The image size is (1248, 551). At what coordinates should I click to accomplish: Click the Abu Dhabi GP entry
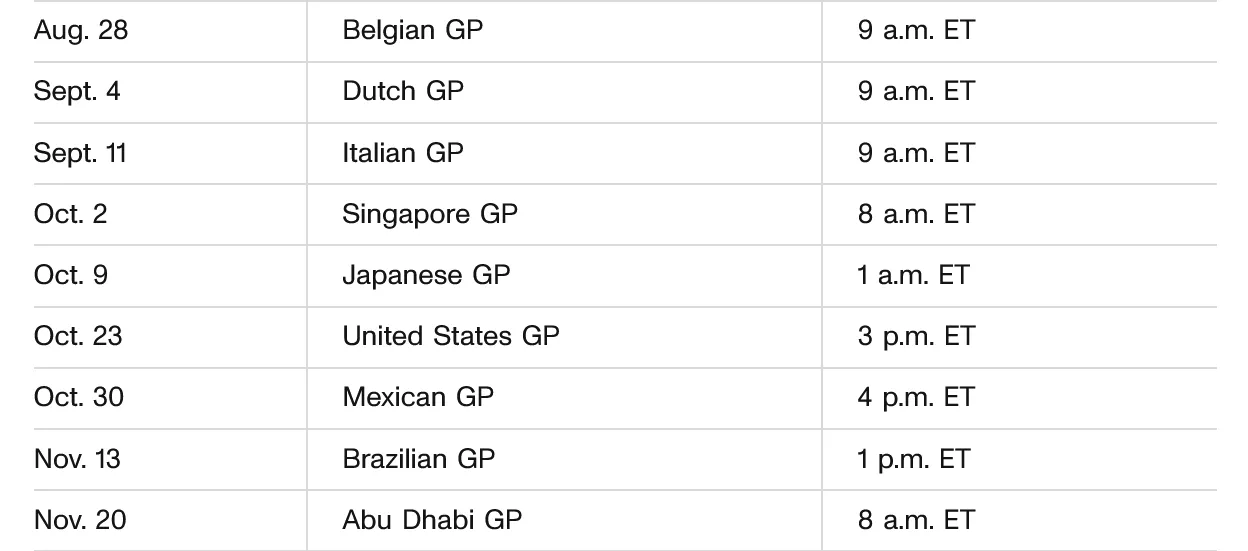pos(432,520)
